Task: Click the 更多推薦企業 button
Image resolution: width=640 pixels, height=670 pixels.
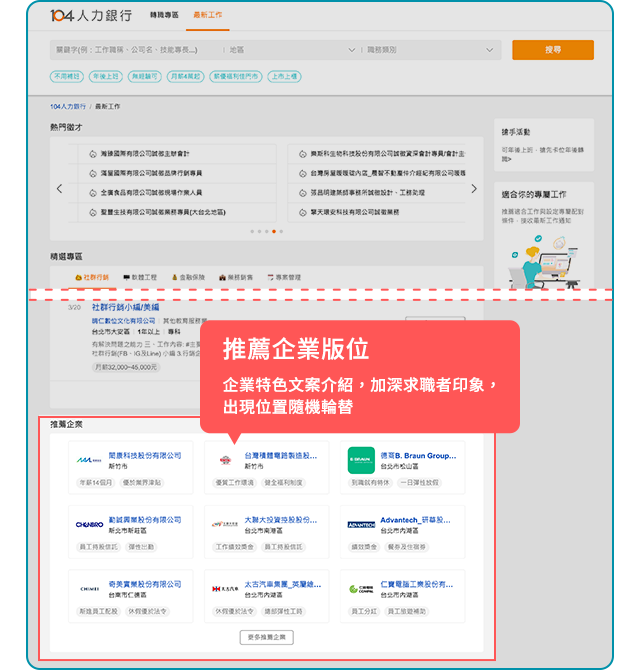Action: (x=266, y=637)
